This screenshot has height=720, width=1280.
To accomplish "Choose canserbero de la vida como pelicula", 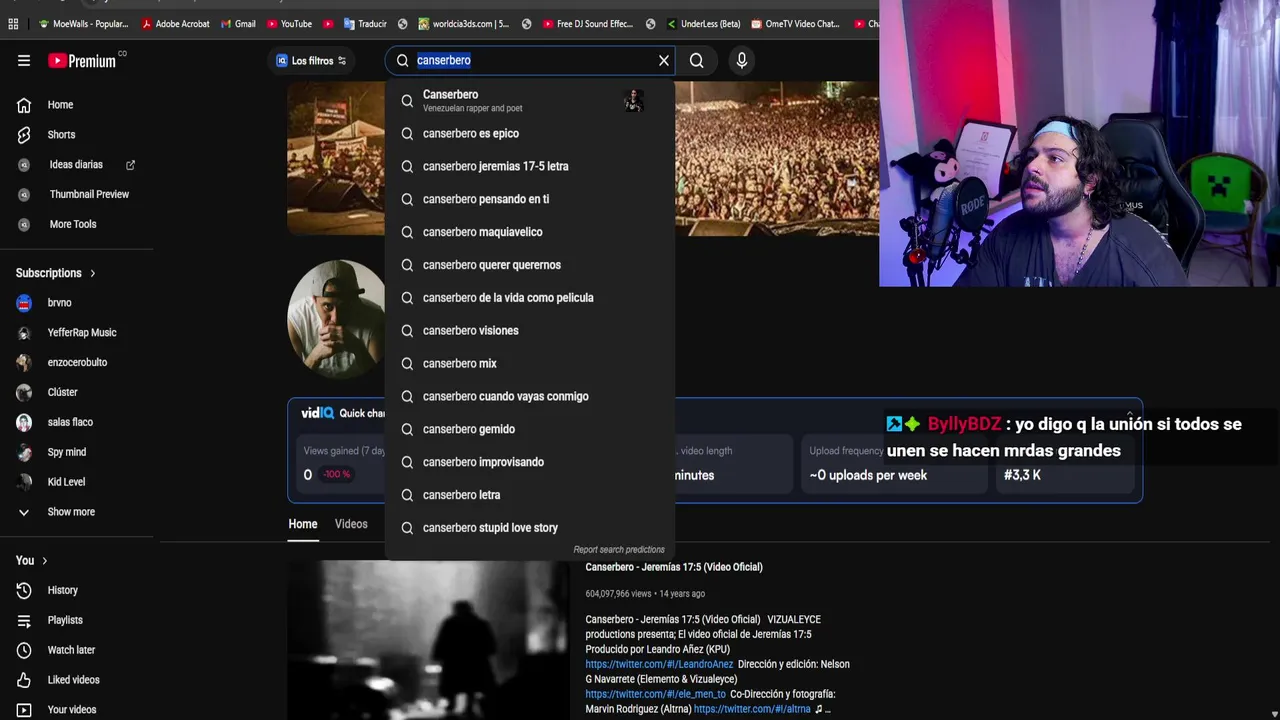I will point(530,298).
